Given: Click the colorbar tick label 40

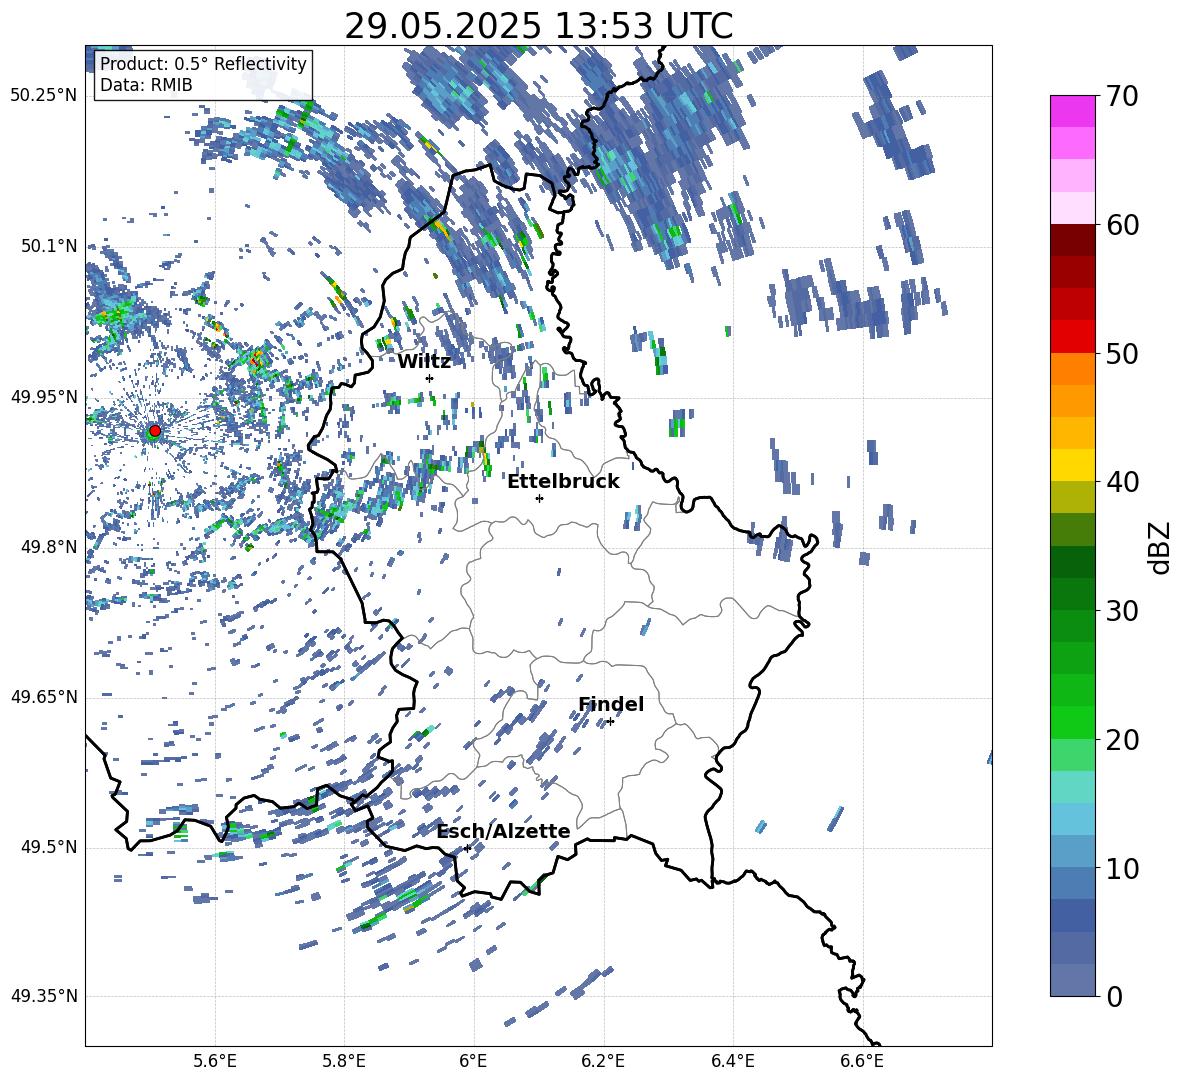Looking at the screenshot, I should (x=1122, y=482).
